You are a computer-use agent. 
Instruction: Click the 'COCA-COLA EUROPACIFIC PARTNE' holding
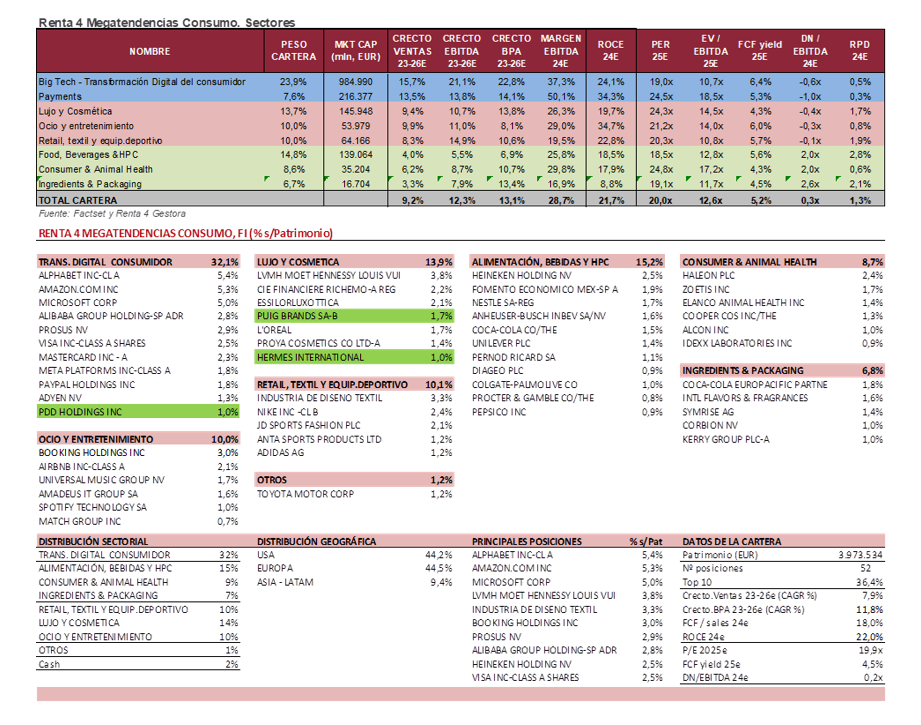[x=755, y=385]
